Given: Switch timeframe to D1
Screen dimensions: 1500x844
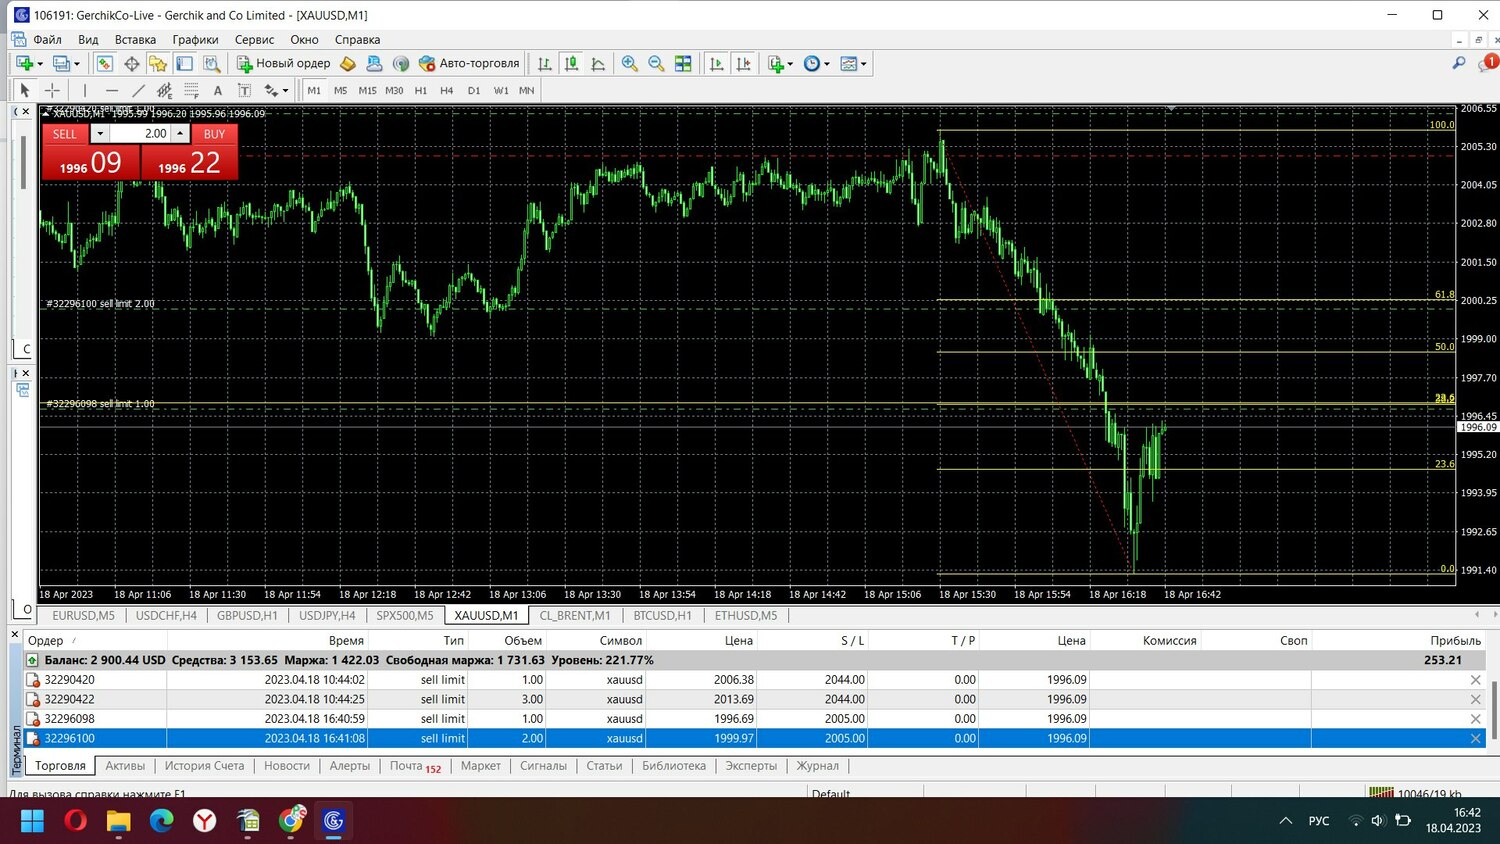Looking at the screenshot, I should (x=474, y=90).
